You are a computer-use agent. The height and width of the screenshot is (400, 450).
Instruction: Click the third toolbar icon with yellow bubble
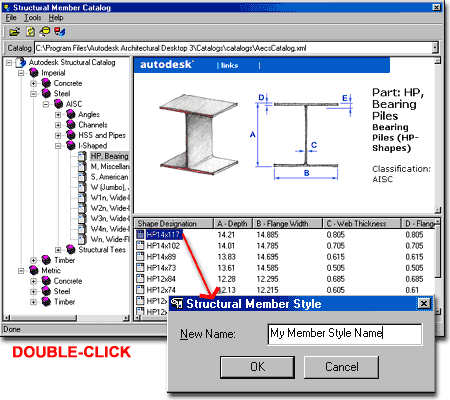click(45, 32)
